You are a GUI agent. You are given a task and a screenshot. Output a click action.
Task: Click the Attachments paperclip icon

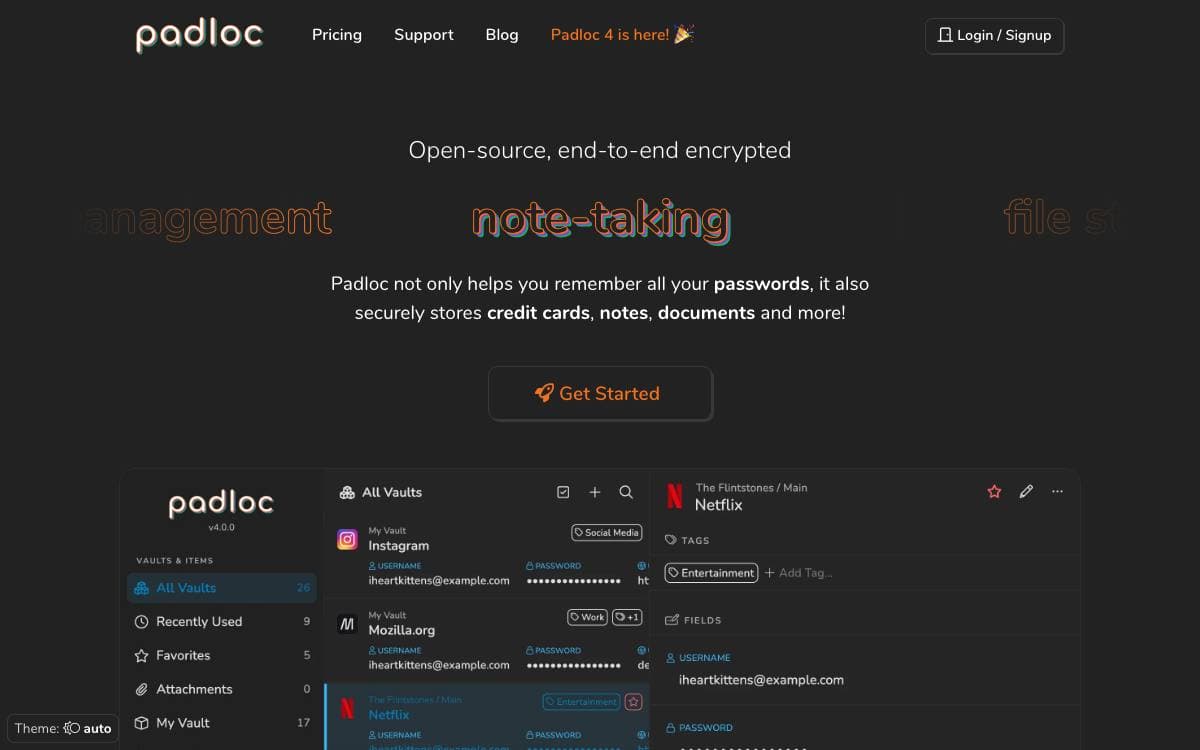(142, 689)
